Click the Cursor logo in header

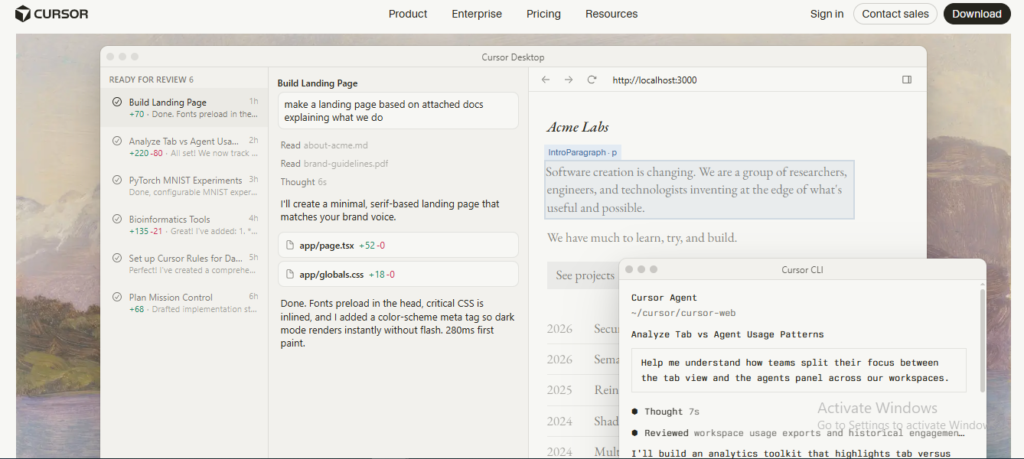[52, 14]
